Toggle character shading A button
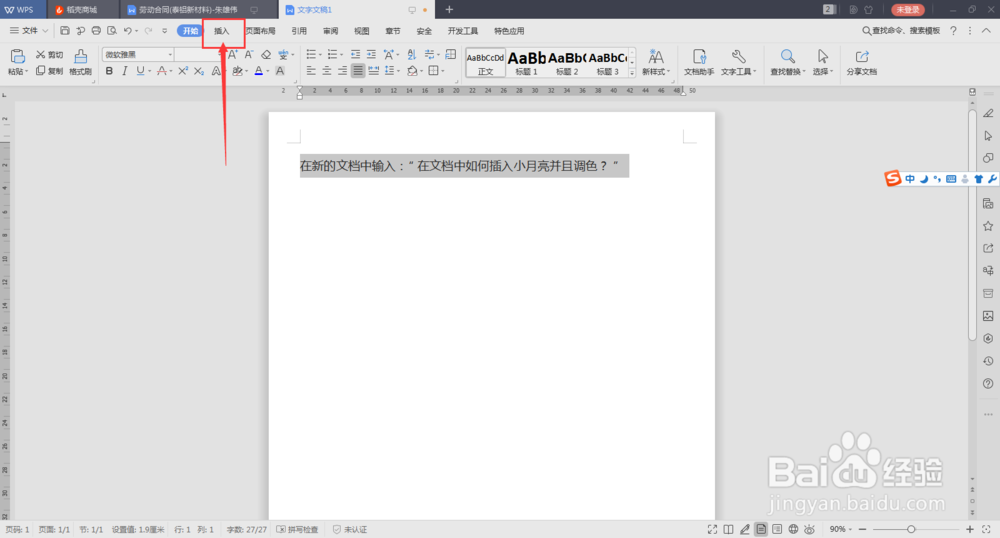The image size is (1000, 538). point(279,71)
